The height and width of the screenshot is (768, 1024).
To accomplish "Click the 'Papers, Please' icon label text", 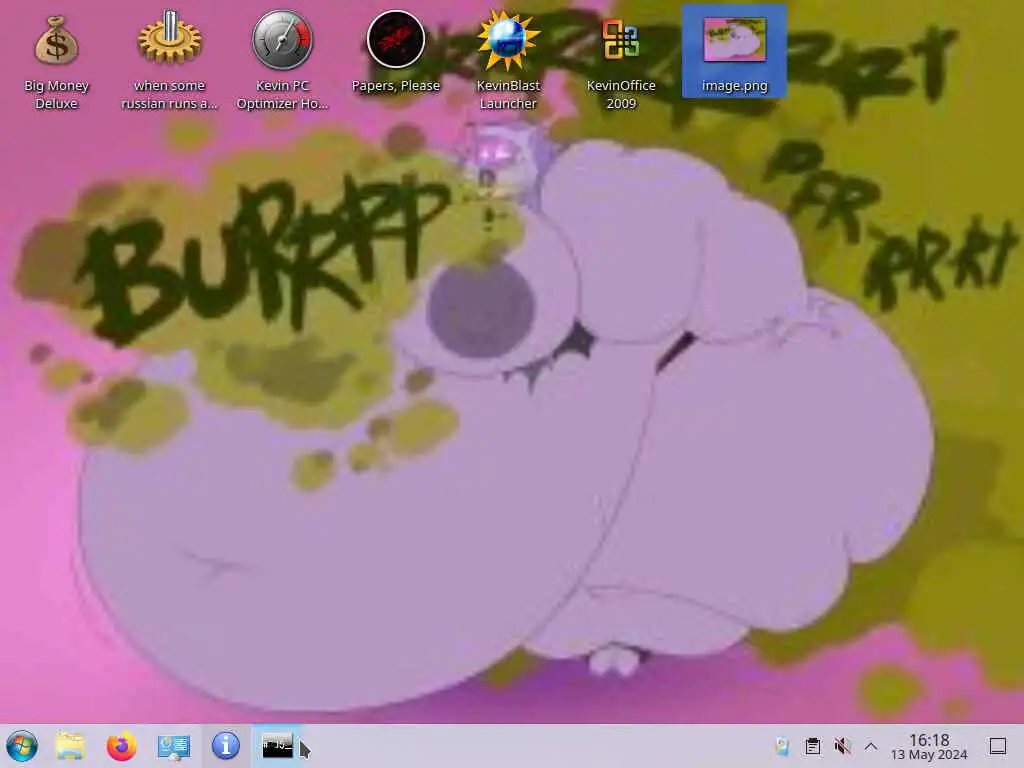I will coord(396,86).
